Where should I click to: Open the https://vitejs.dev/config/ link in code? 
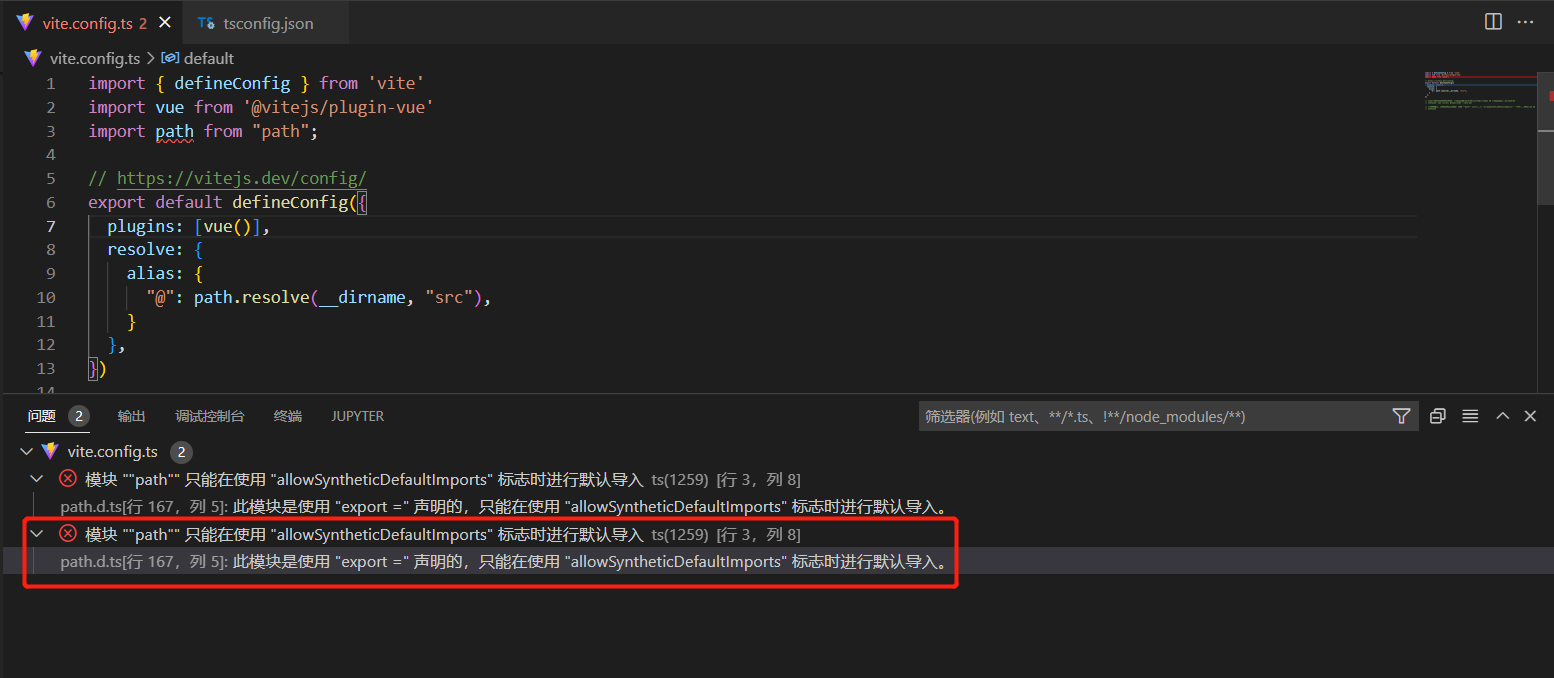[242, 179]
